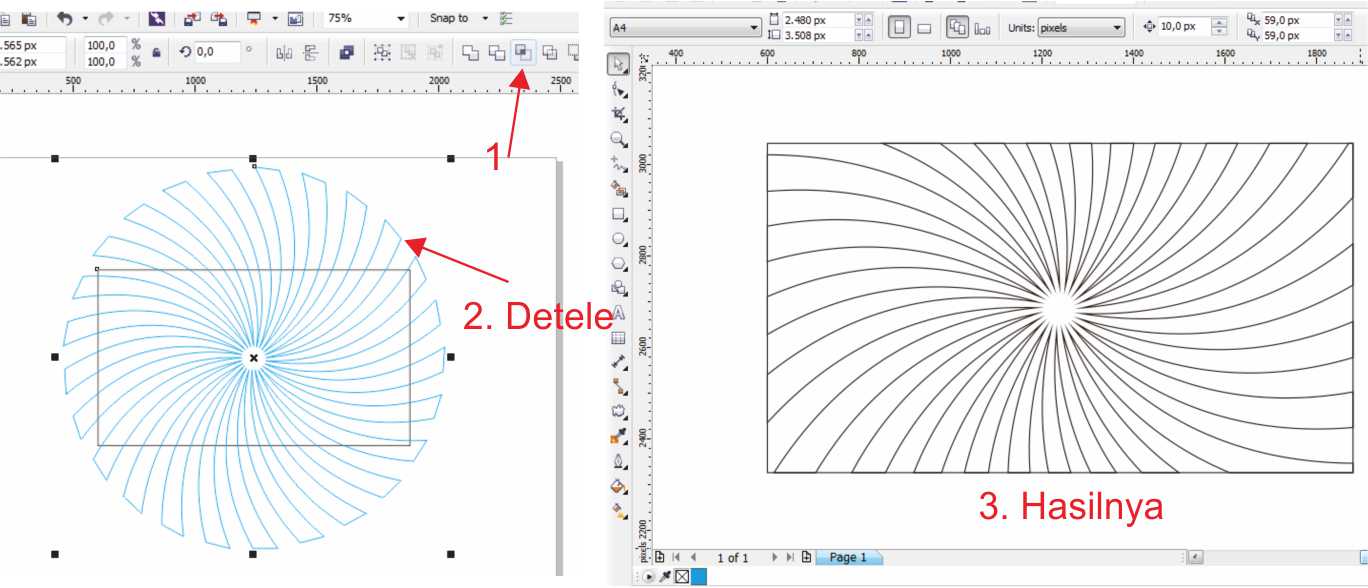Image resolution: width=1368 pixels, height=588 pixels.
Task: Open the 75% zoom level dropdown
Action: coord(401,19)
